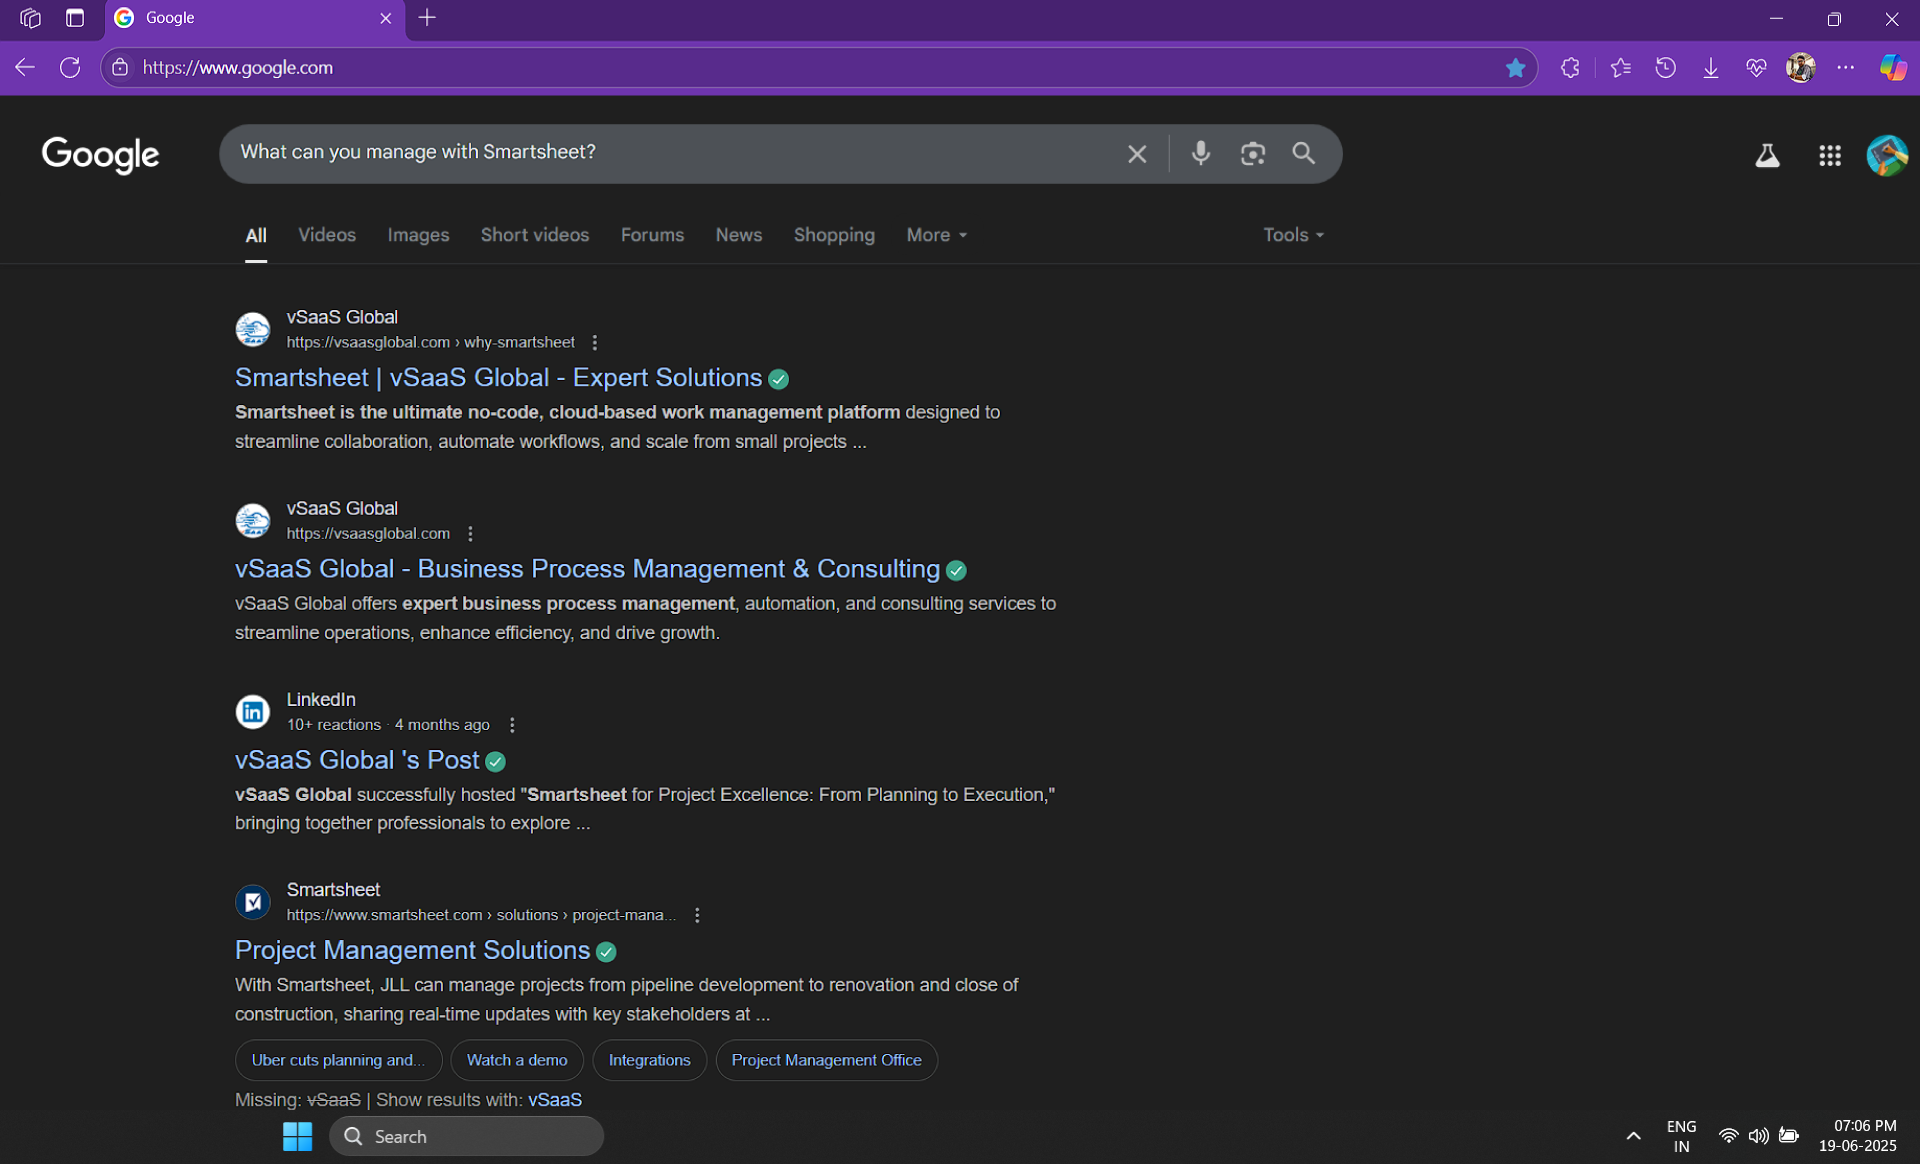1920x1164 pixels.
Task: Open Project Management Solutions link
Action: click(412, 950)
